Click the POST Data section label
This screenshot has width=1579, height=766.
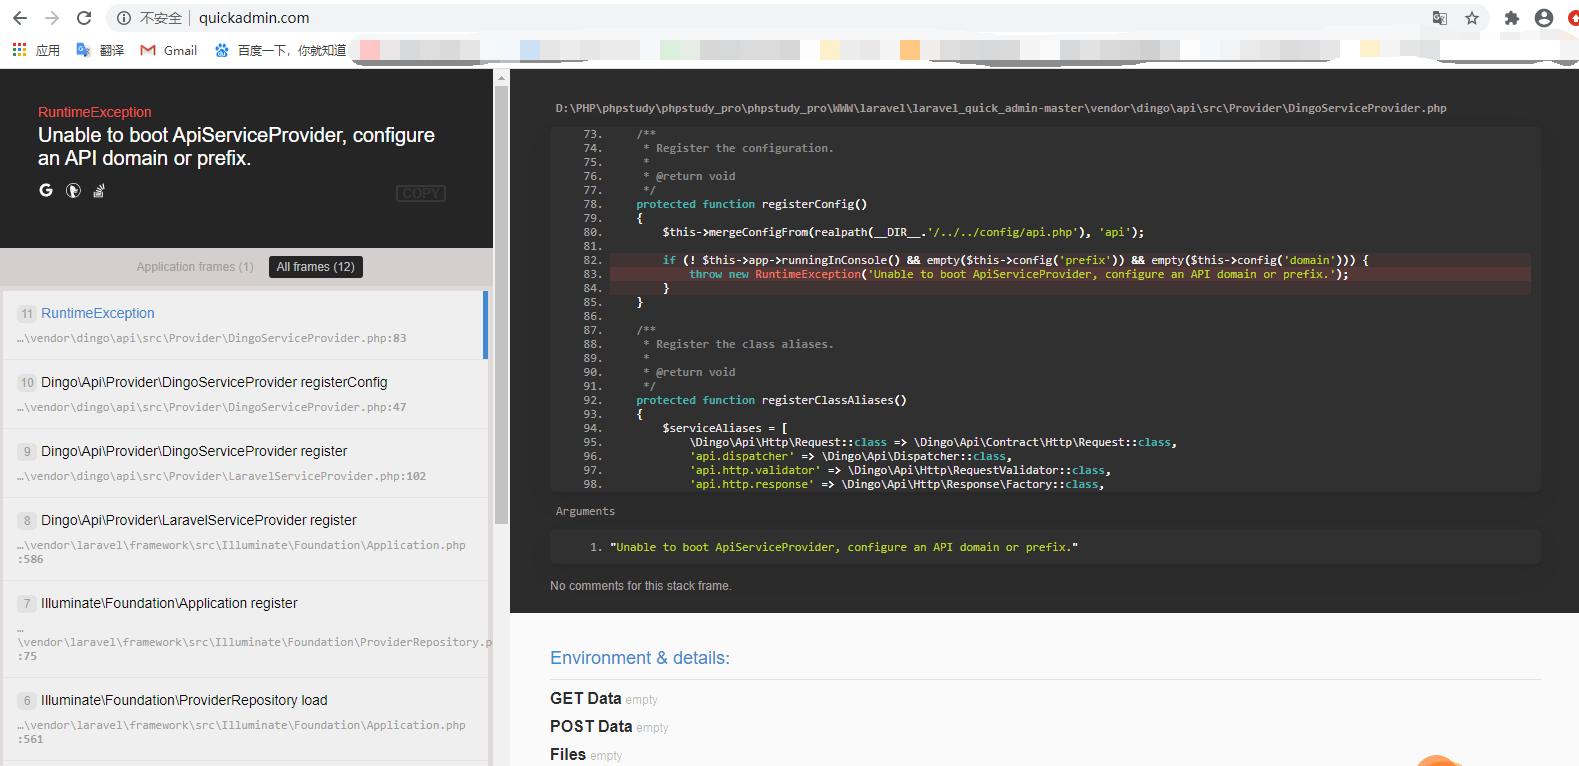[591, 726]
